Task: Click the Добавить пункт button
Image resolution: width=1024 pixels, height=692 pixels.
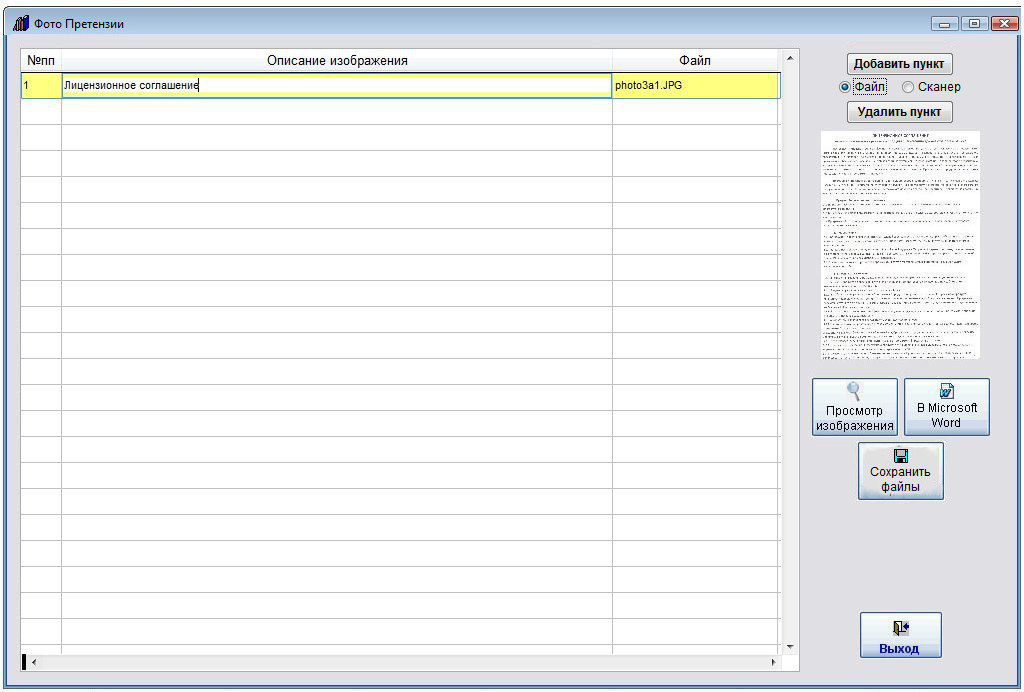Action: coord(899,64)
